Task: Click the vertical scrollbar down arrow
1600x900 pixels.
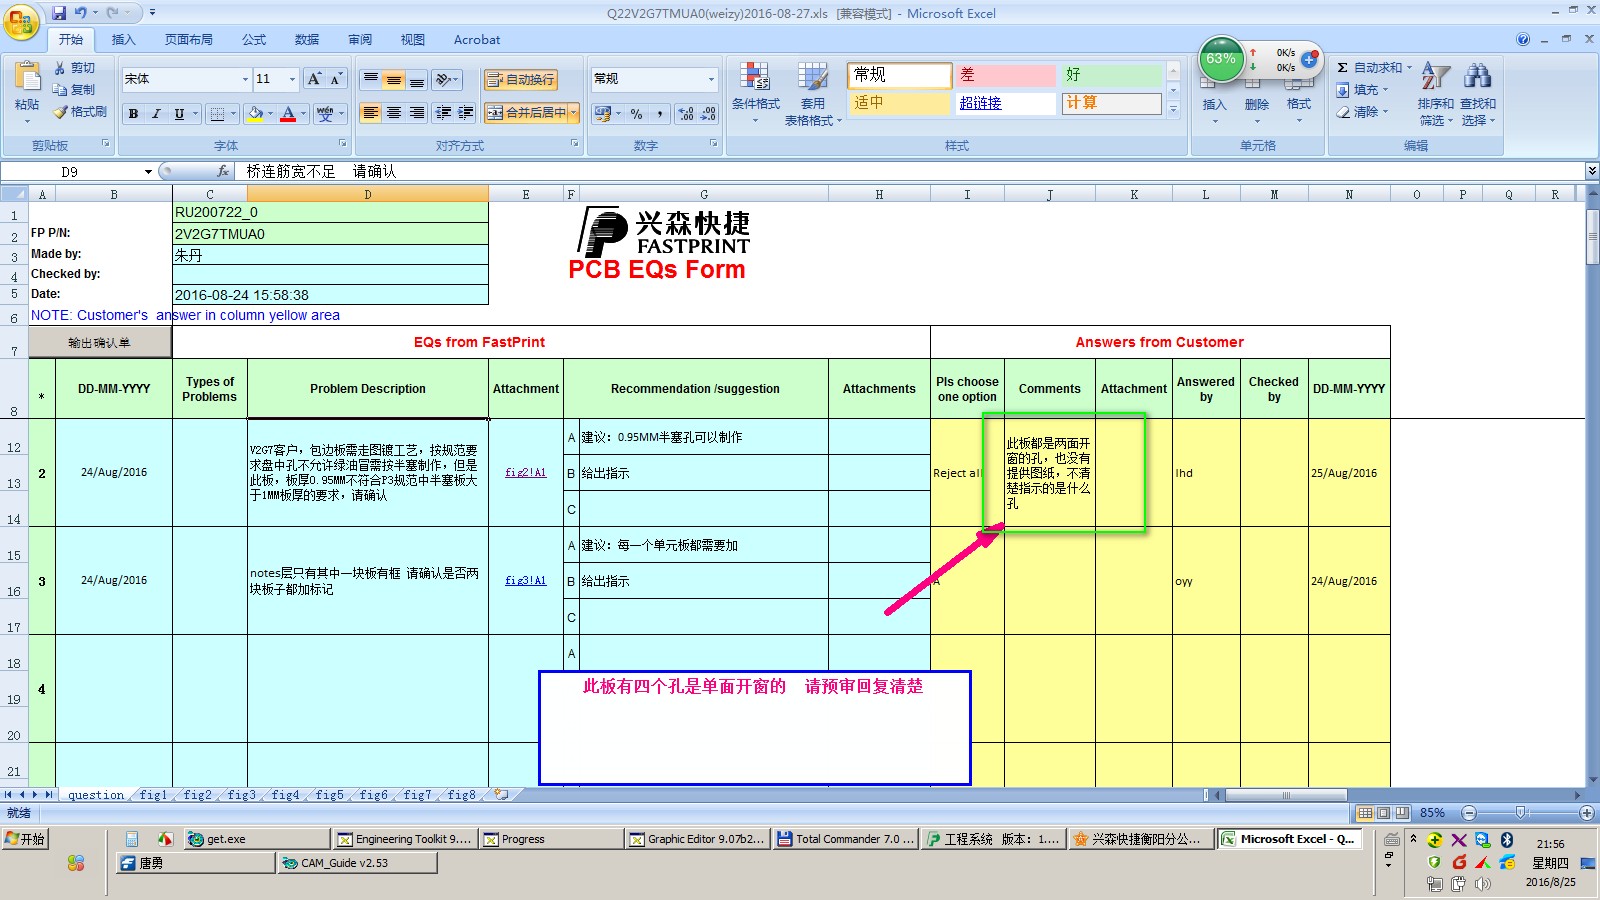Action: [1591, 779]
